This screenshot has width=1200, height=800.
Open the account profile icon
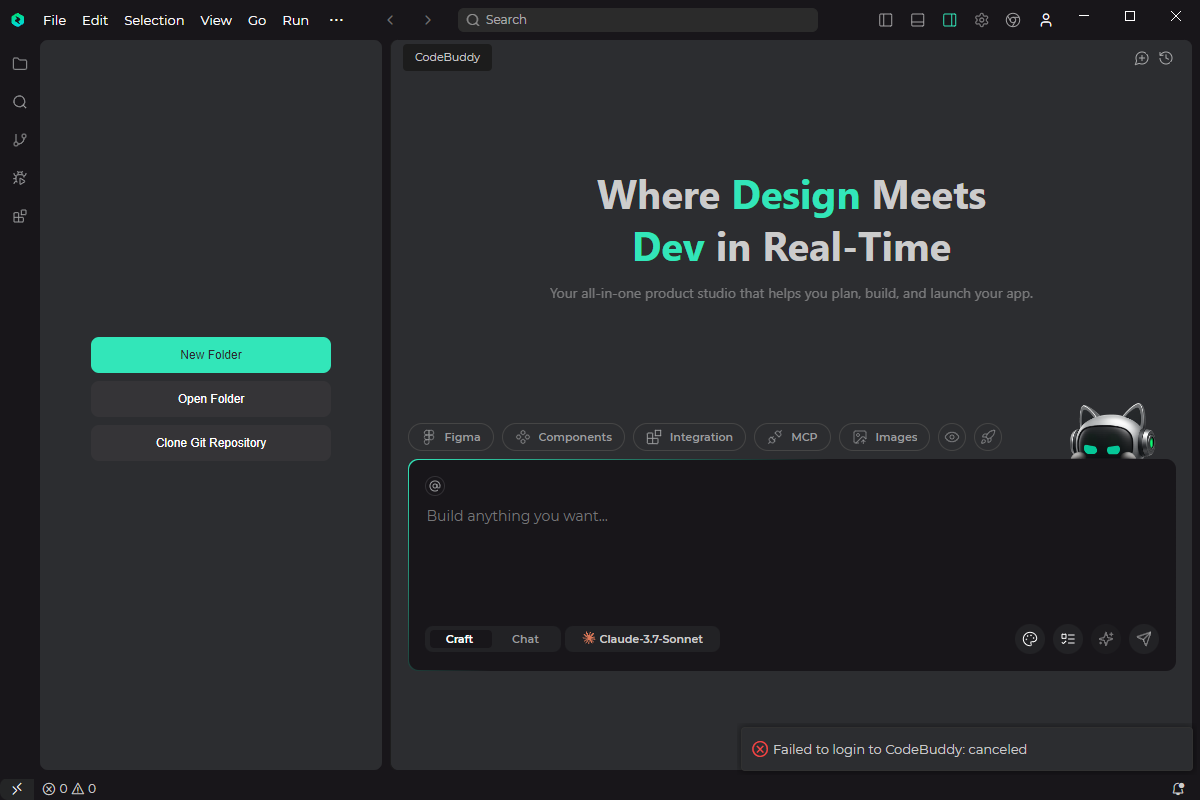[1046, 20]
